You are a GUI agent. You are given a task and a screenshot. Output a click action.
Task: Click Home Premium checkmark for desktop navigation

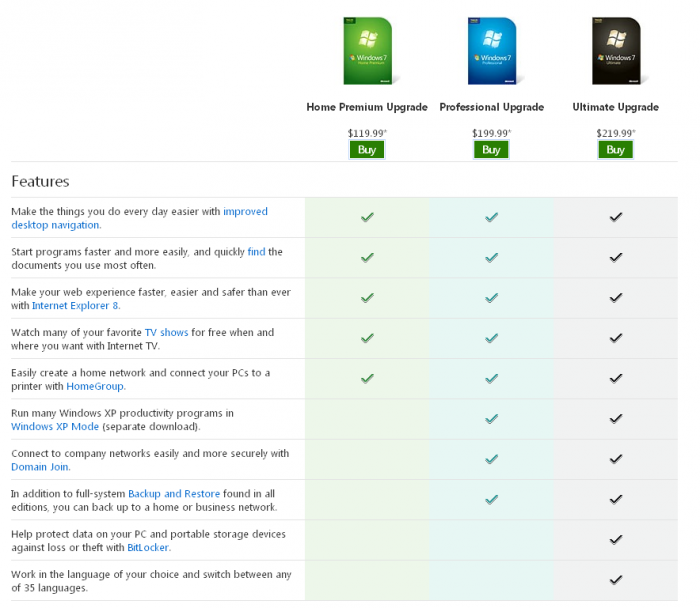(367, 217)
